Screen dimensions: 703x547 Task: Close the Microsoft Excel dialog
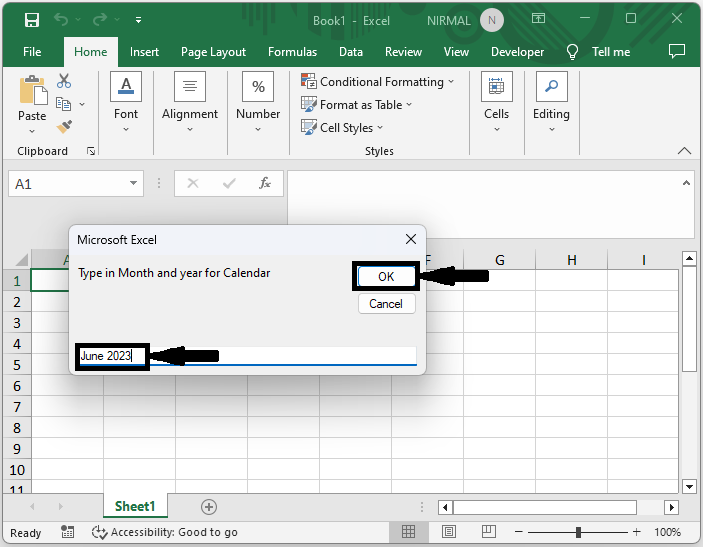pyautogui.click(x=411, y=239)
